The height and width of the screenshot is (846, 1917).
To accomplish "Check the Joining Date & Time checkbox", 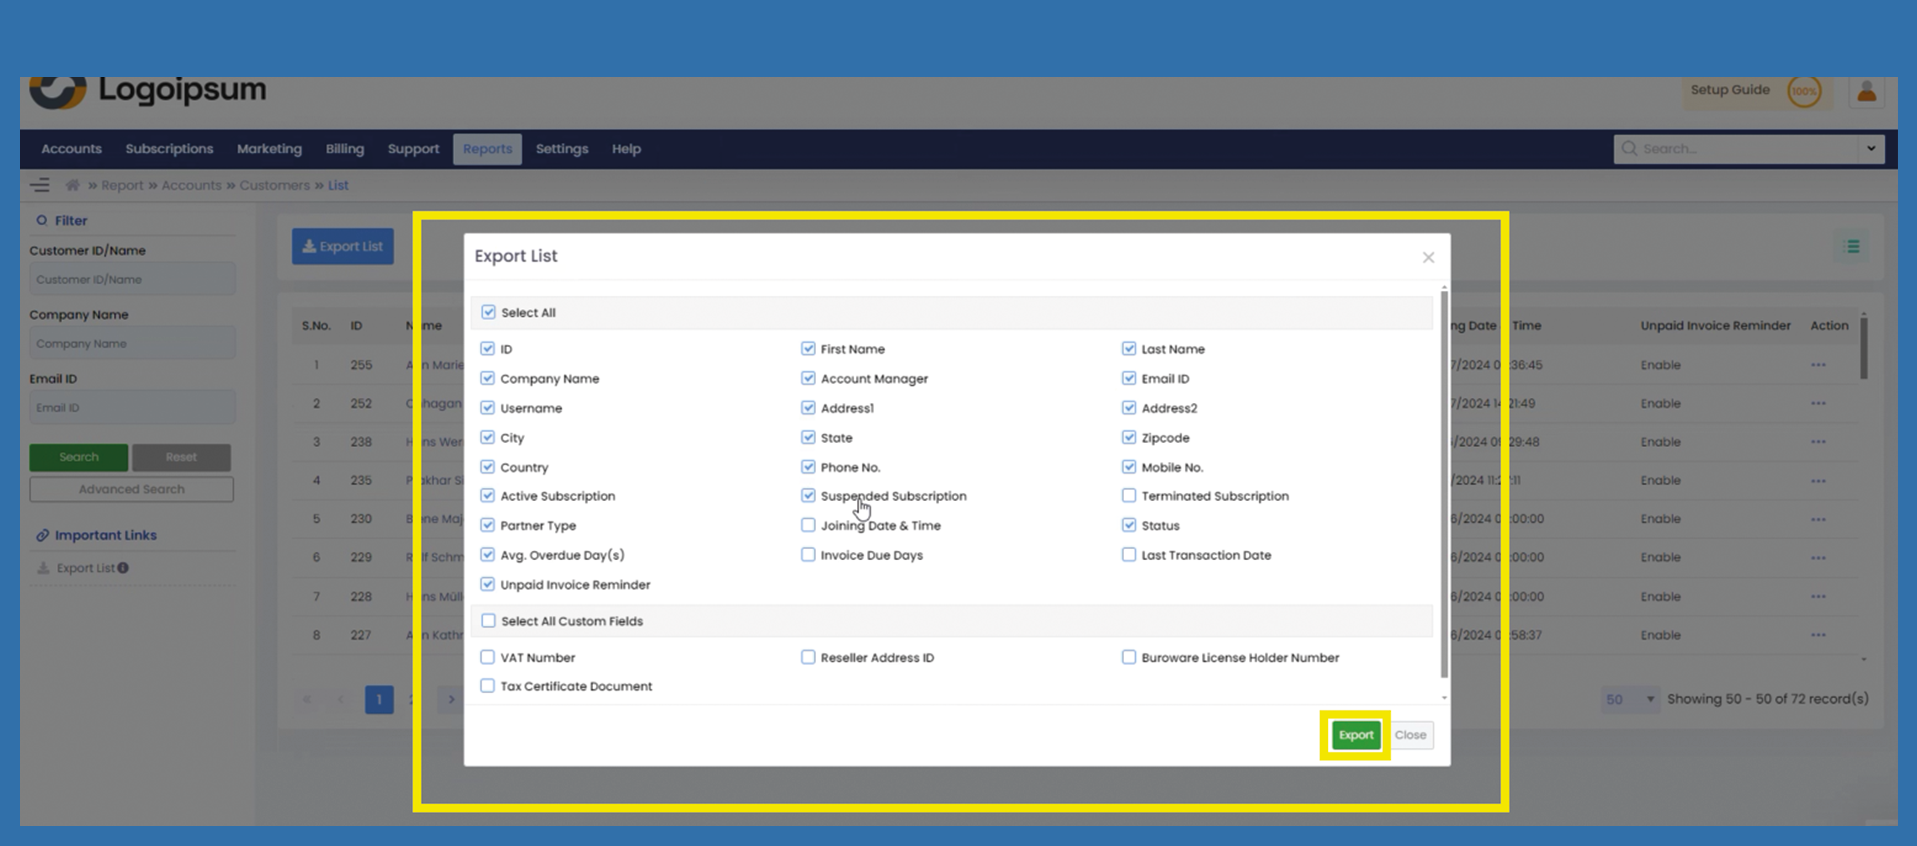I will pyautogui.click(x=808, y=525).
